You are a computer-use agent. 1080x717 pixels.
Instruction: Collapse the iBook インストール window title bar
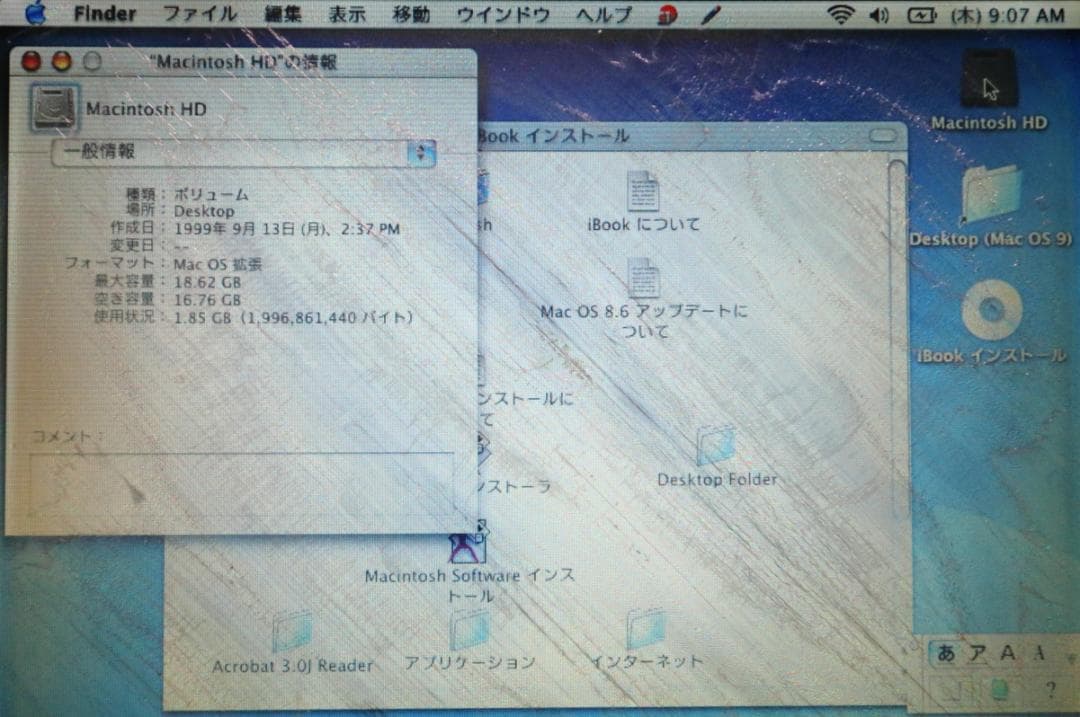pos(884,136)
